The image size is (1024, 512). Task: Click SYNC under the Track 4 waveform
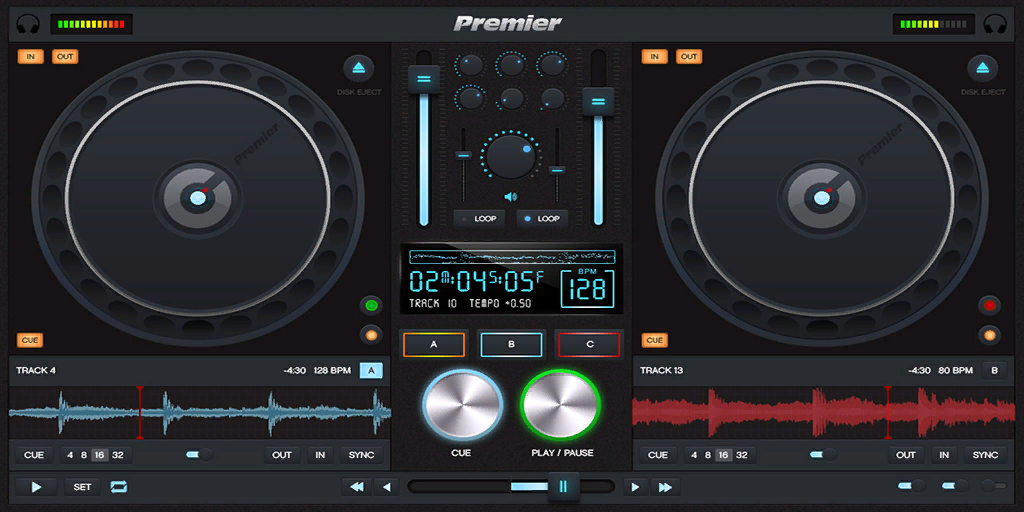click(362, 455)
